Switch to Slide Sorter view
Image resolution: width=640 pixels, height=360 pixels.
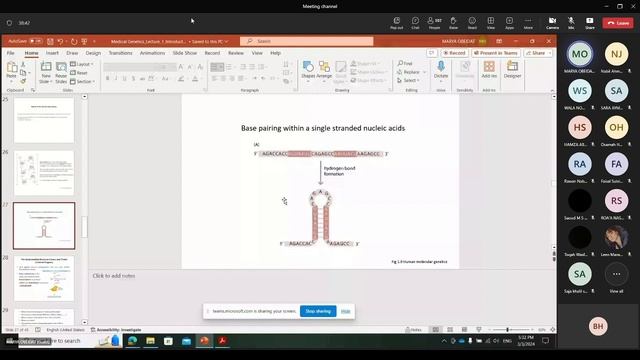(x=450, y=329)
